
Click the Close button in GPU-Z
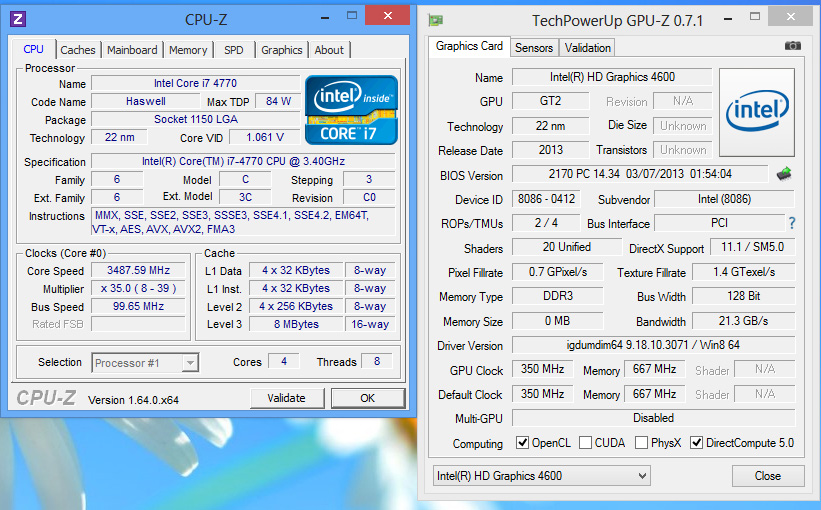768,476
